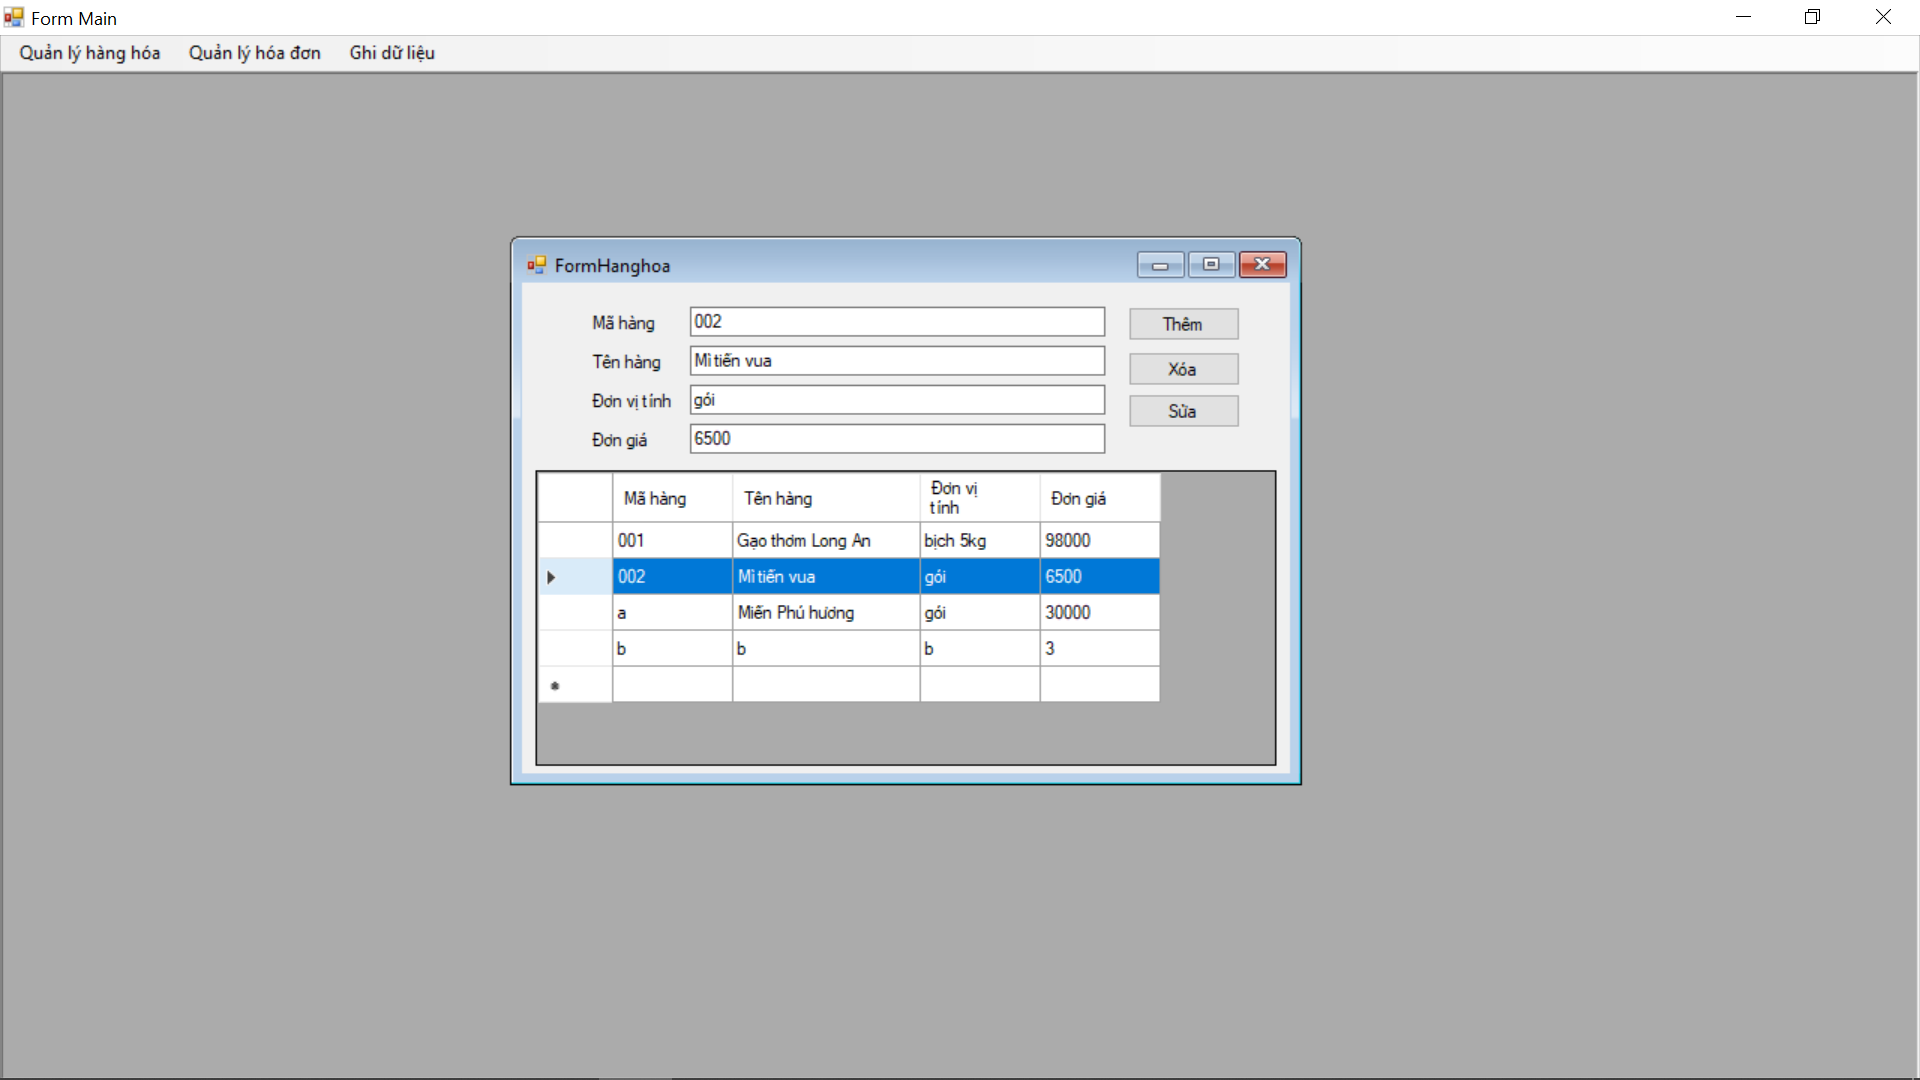Select the 6500 cell in the grid
The width and height of the screenshot is (1920, 1080).
[1100, 577]
